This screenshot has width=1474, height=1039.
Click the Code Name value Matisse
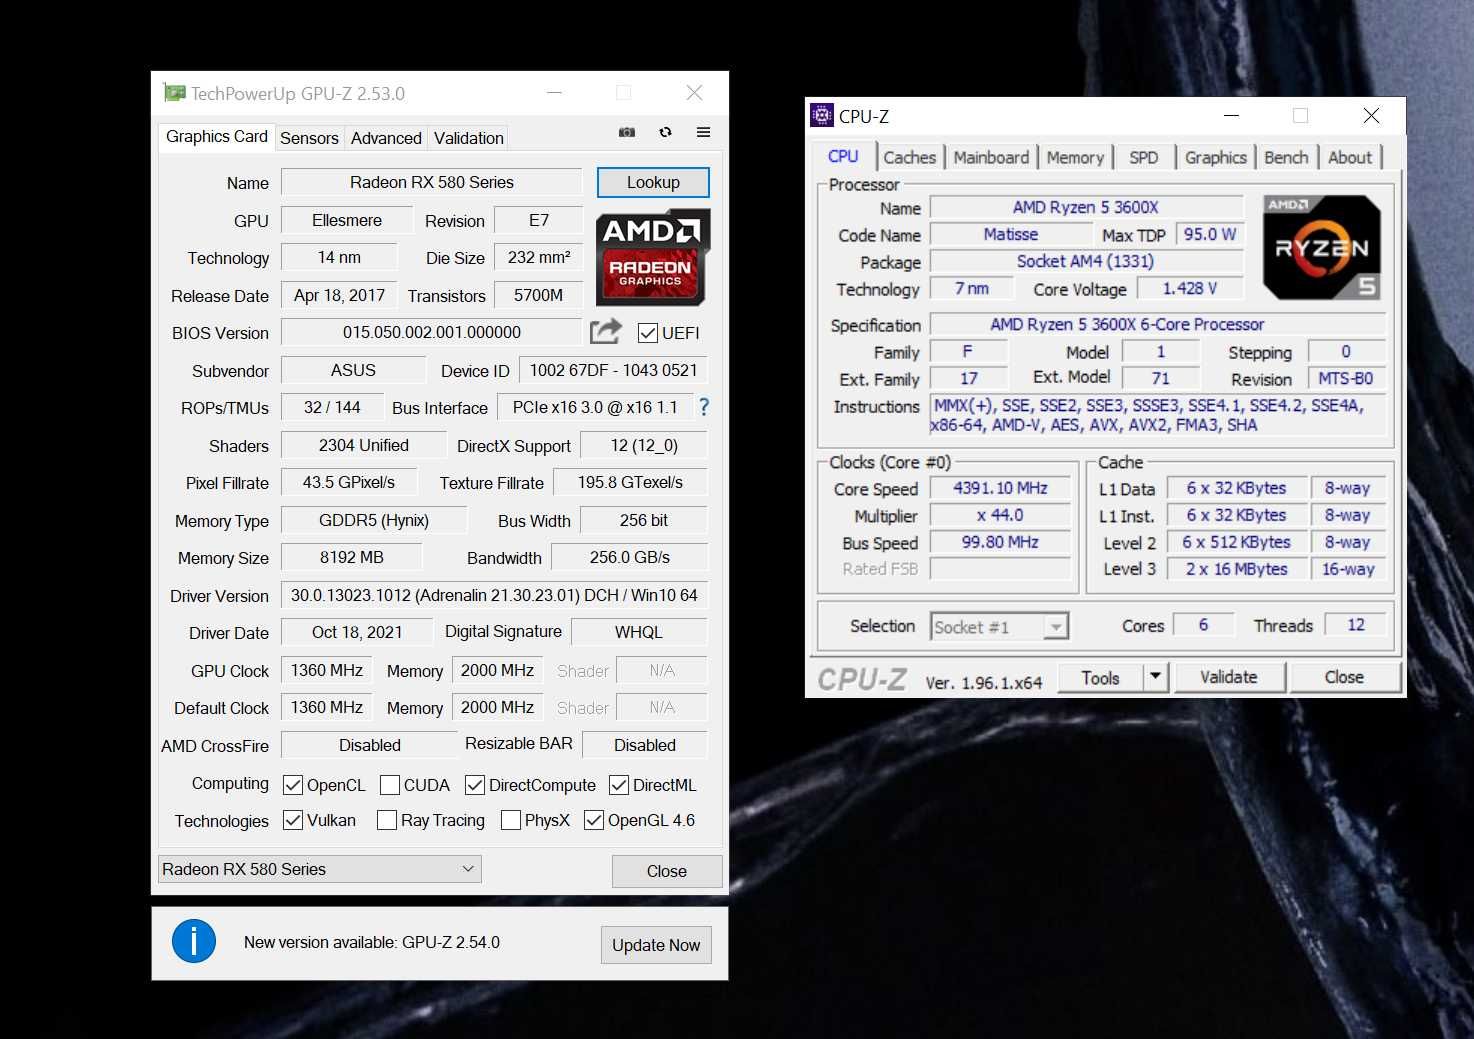1010,234
